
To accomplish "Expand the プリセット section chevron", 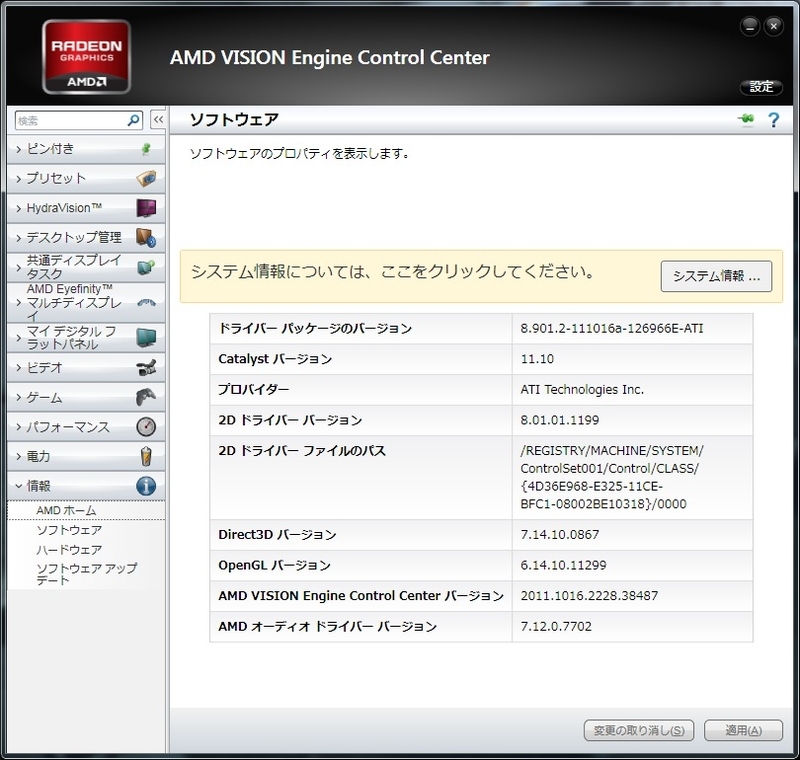I will click(19, 179).
